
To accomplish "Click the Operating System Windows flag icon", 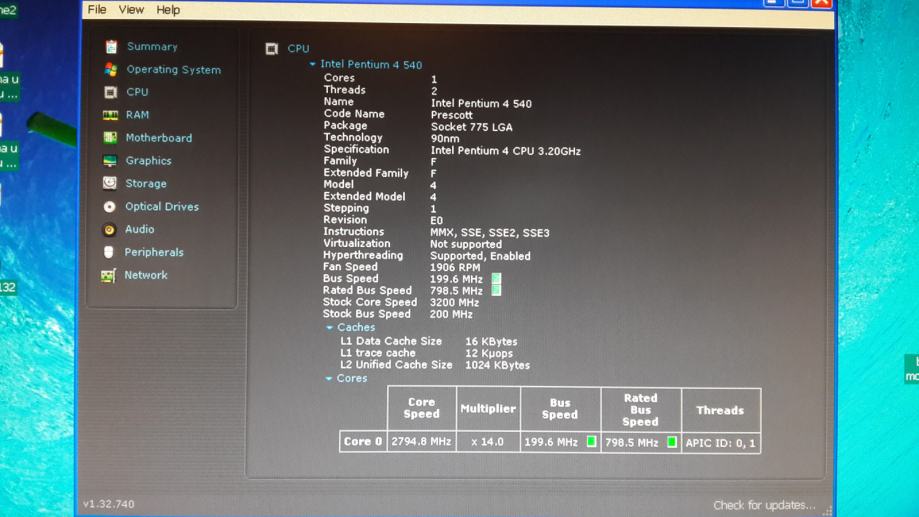I will tap(111, 70).
